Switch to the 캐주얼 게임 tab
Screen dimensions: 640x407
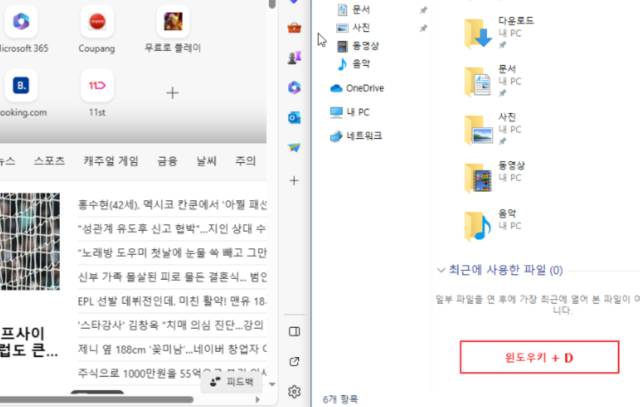[x=110, y=160]
